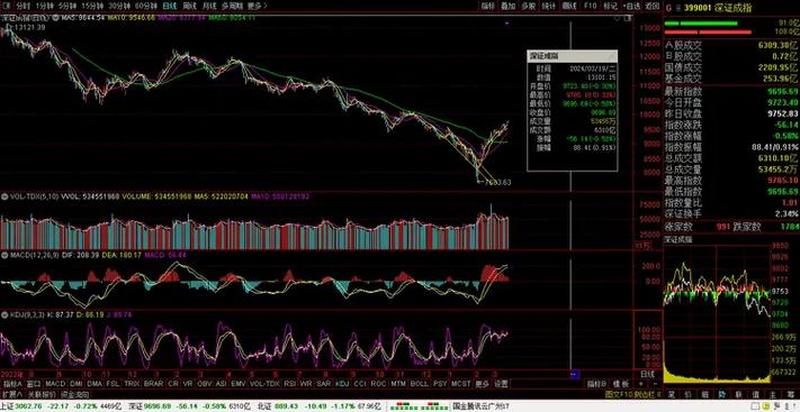The height and width of the screenshot is (412, 800).
Task: Select the MCST indicator tab
Action: (461, 383)
